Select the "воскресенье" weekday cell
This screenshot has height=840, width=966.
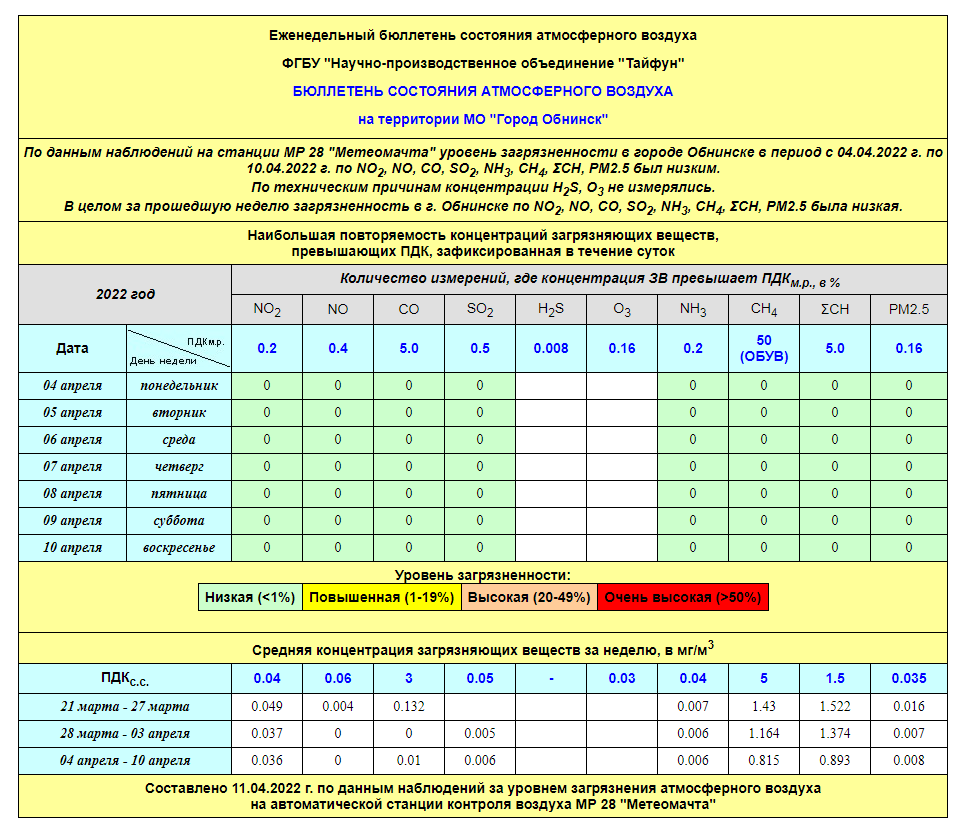[179, 547]
